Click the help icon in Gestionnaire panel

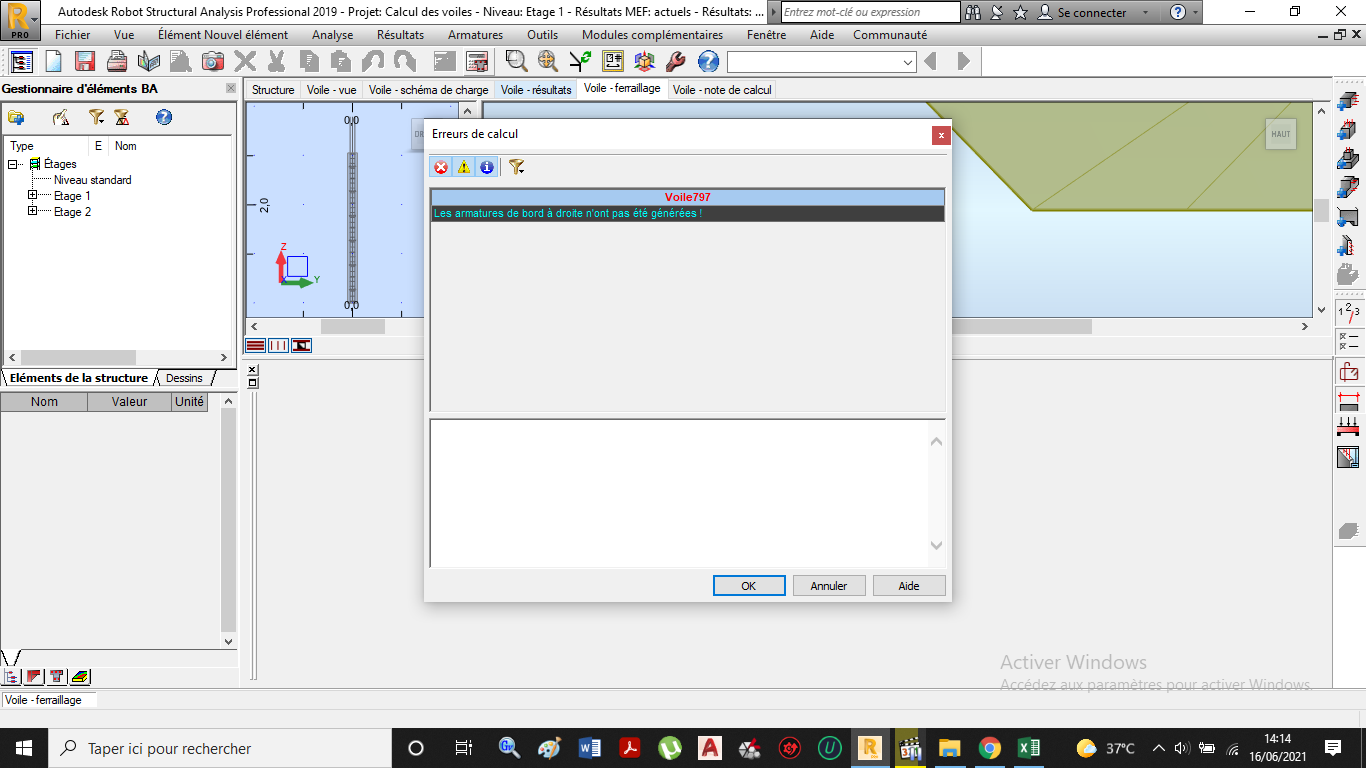click(164, 117)
